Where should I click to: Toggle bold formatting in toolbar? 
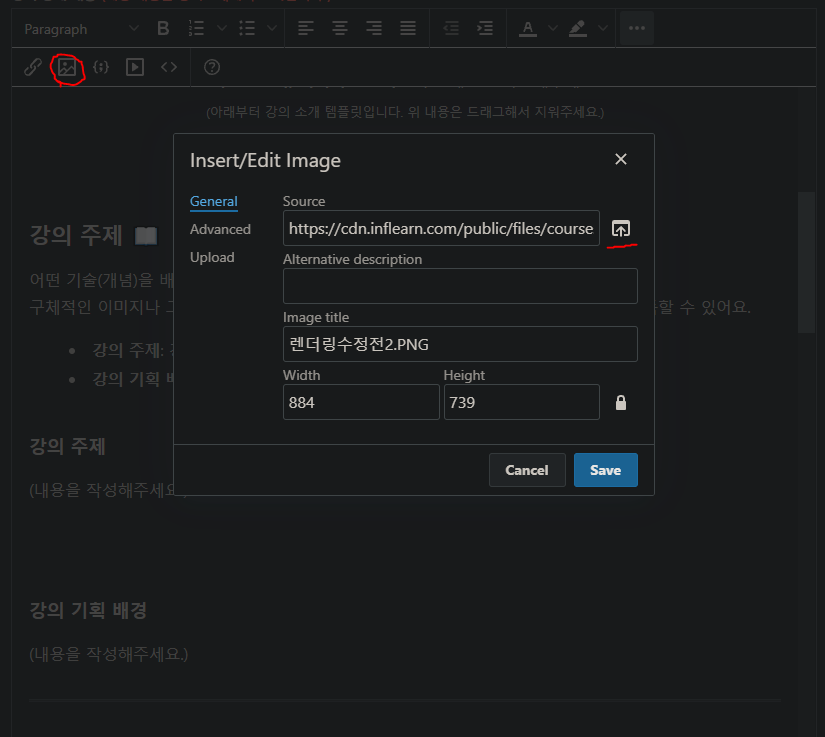click(163, 28)
